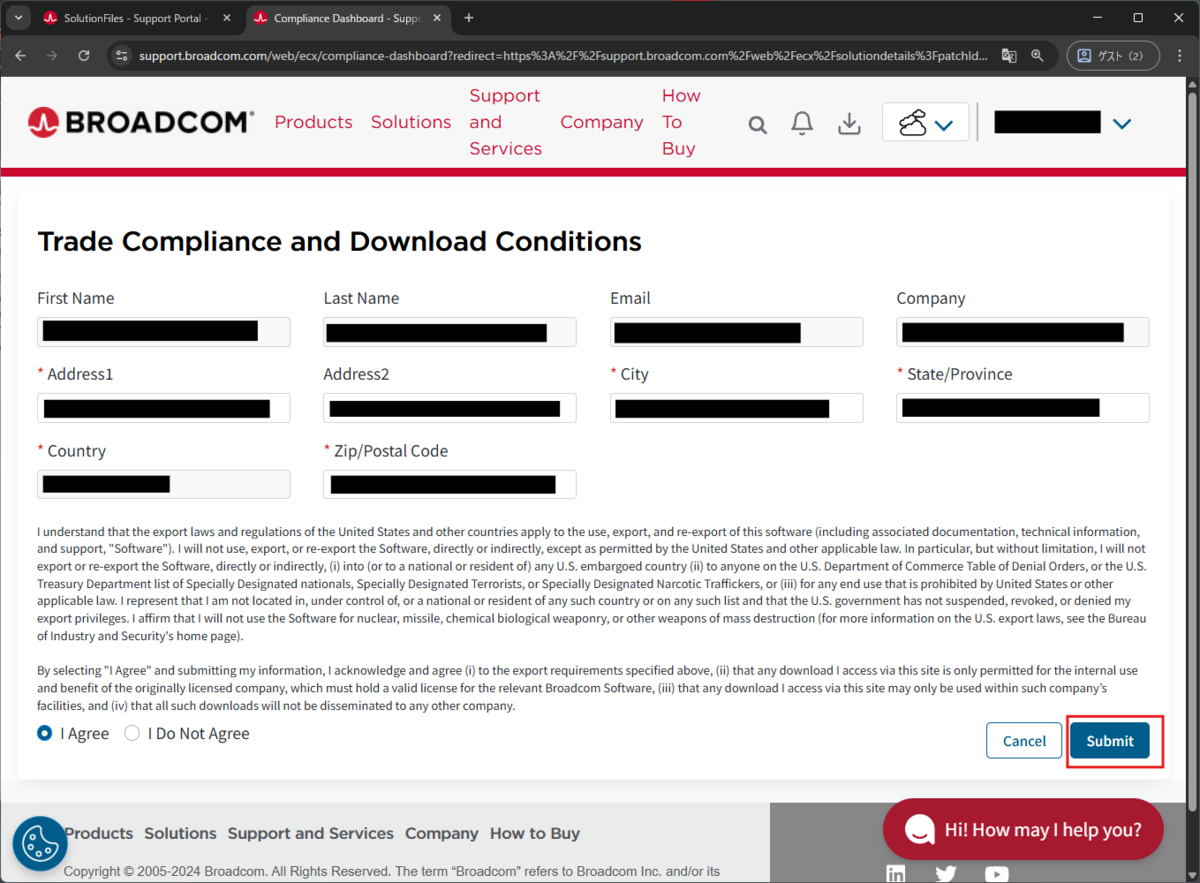Click the footer How to Buy link
Screen dimensions: 1200x883
pyautogui.click(x=534, y=833)
